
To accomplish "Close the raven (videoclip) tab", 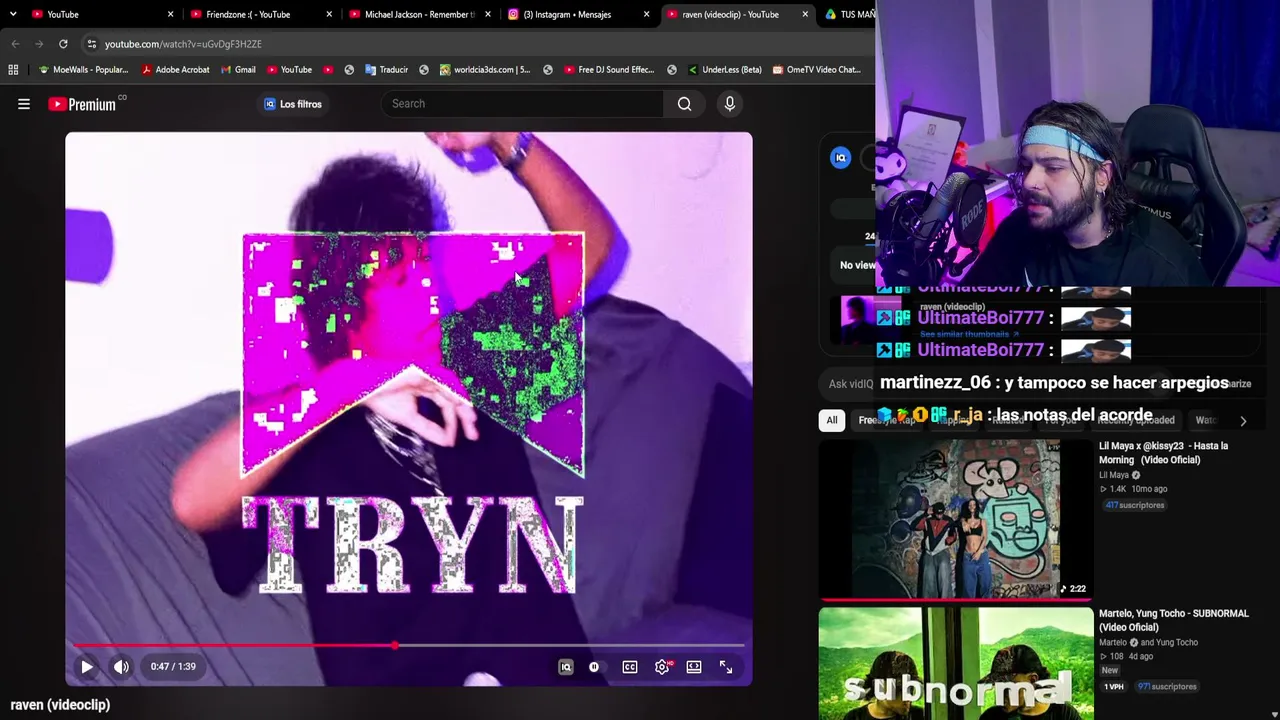I will pyautogui.click(x=805, y=14).
